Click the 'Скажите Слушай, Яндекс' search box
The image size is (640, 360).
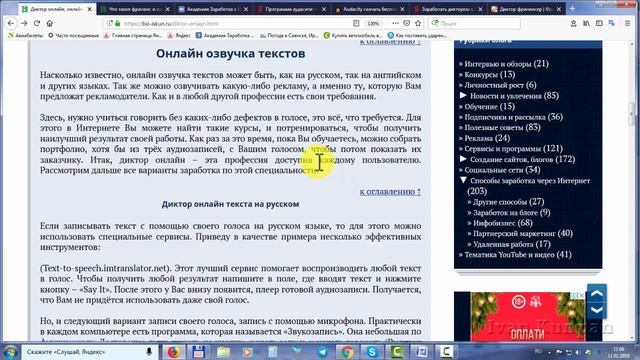tap(84, 351)
